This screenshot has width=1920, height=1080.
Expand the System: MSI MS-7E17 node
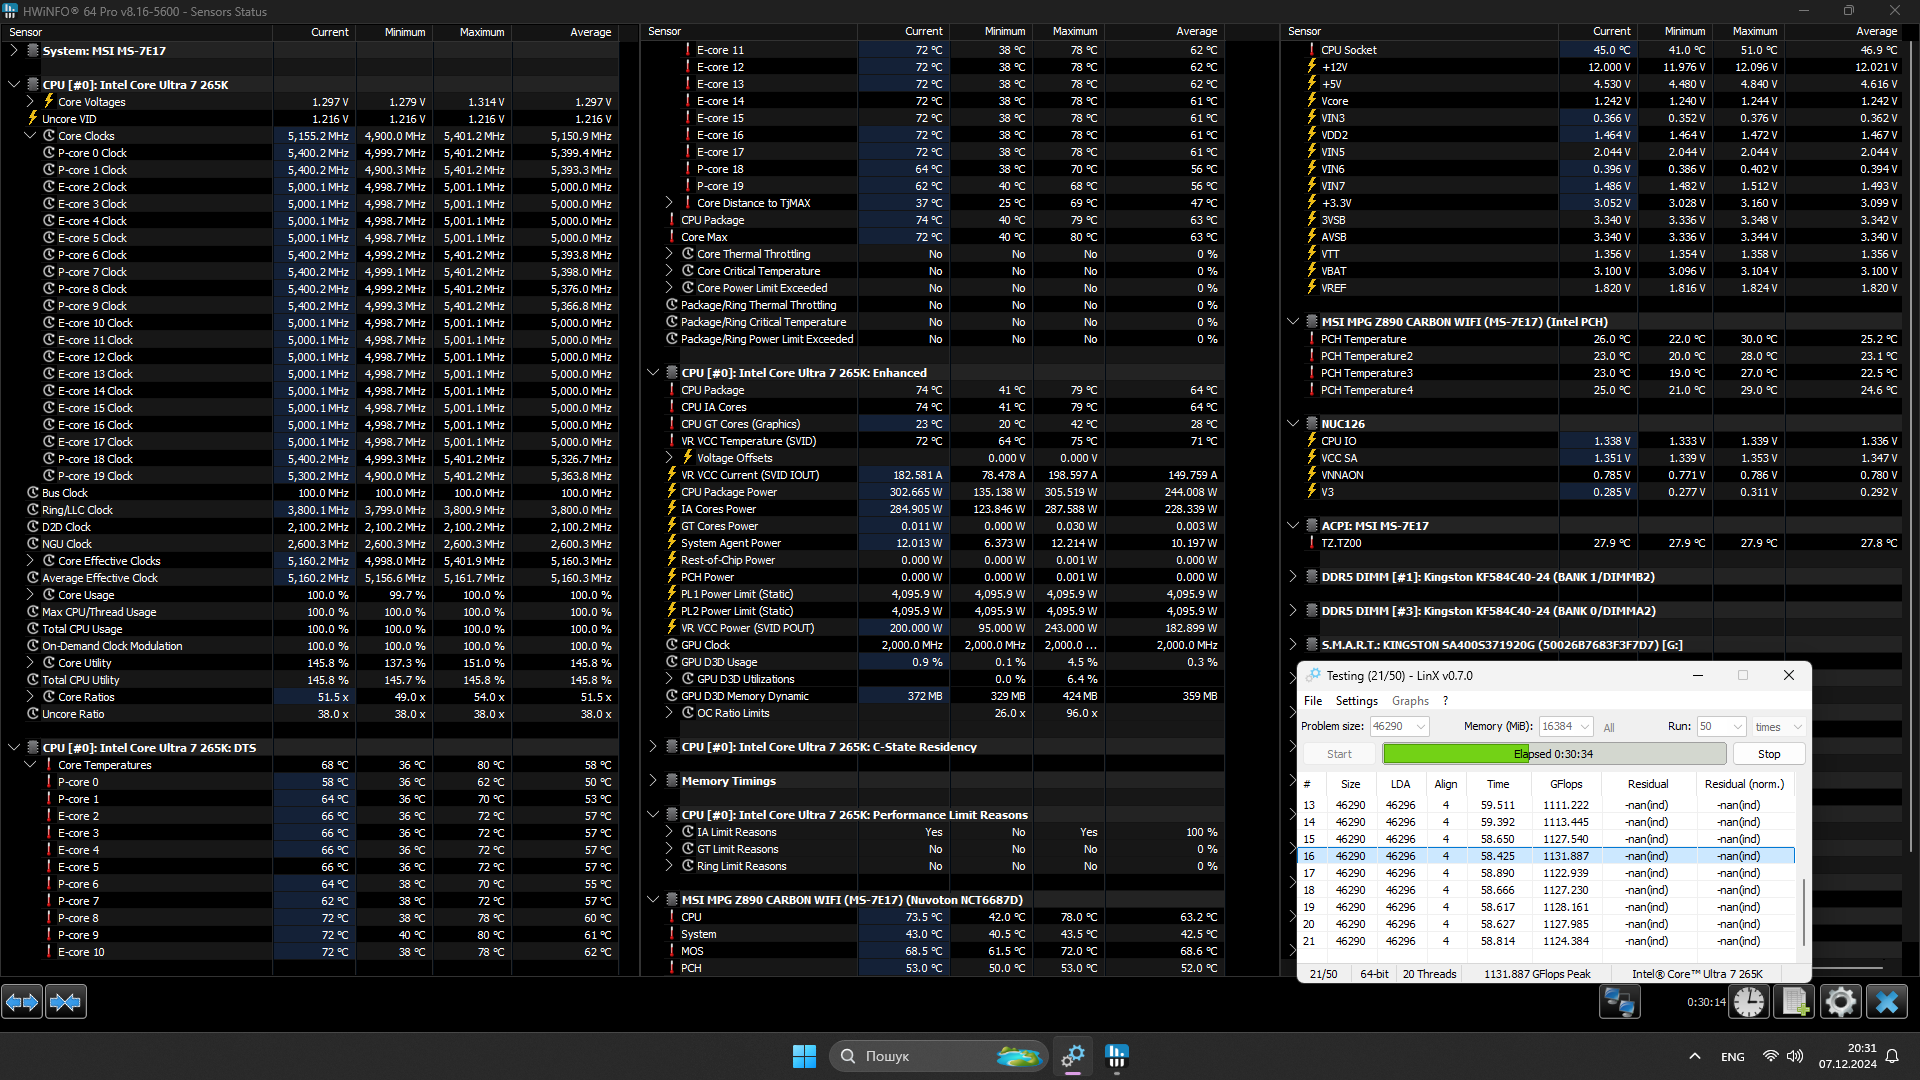pyautogui.click(x=14, y=50)
